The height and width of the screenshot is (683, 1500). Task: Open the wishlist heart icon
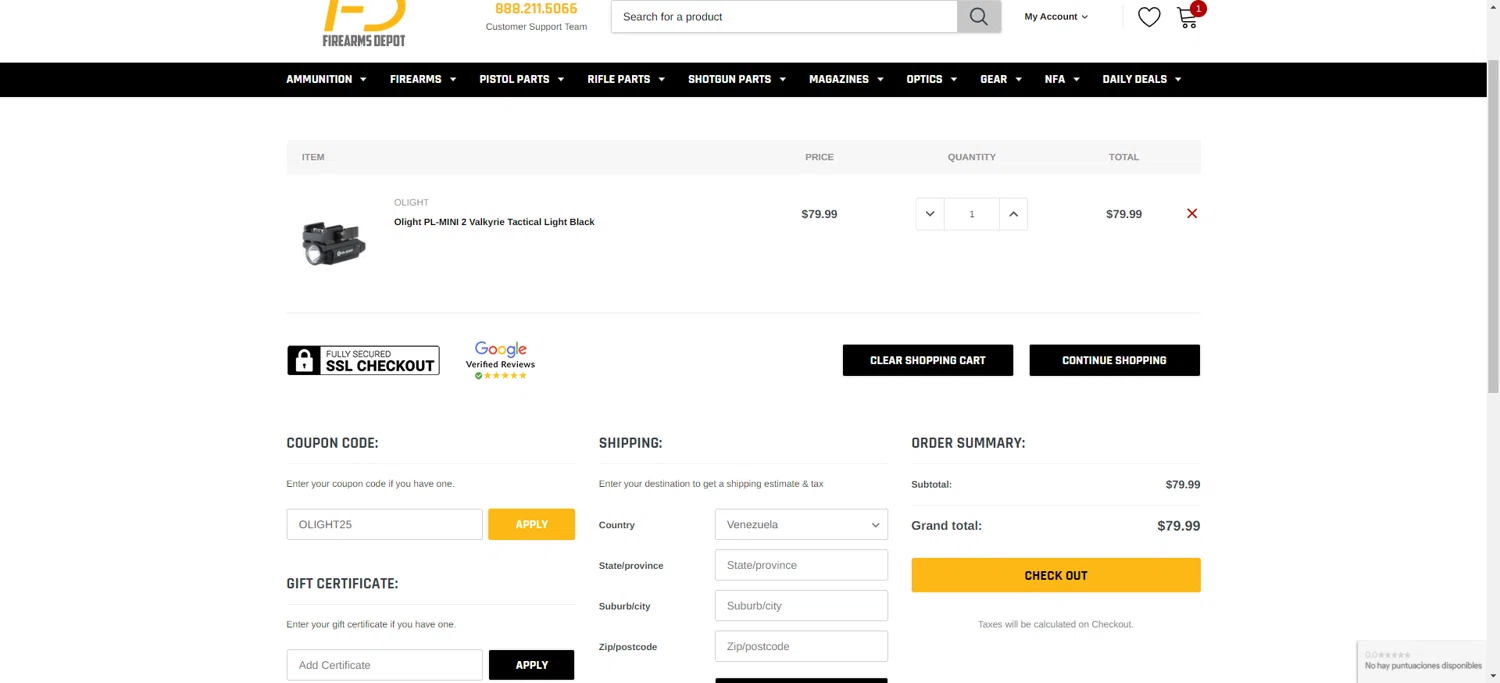click(1149, 17)
